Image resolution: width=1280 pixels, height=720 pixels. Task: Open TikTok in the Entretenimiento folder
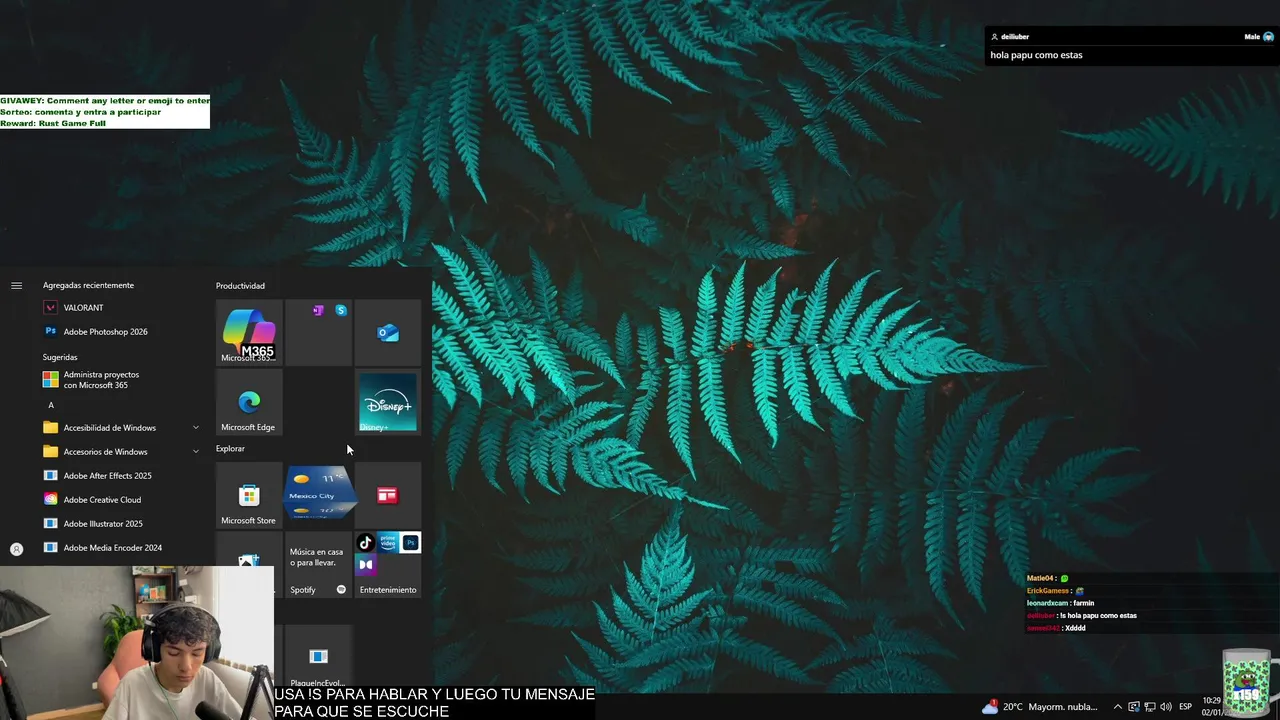tap(365, 543)
